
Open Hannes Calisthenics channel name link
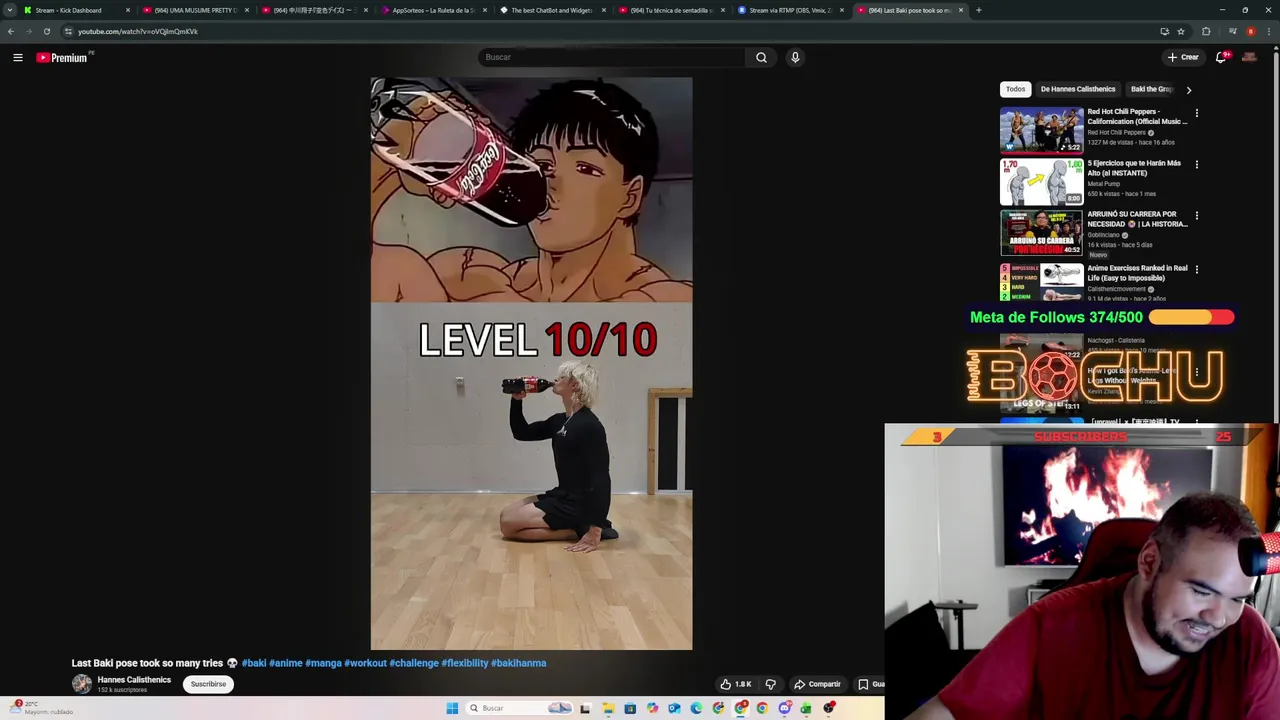[134, 680]
